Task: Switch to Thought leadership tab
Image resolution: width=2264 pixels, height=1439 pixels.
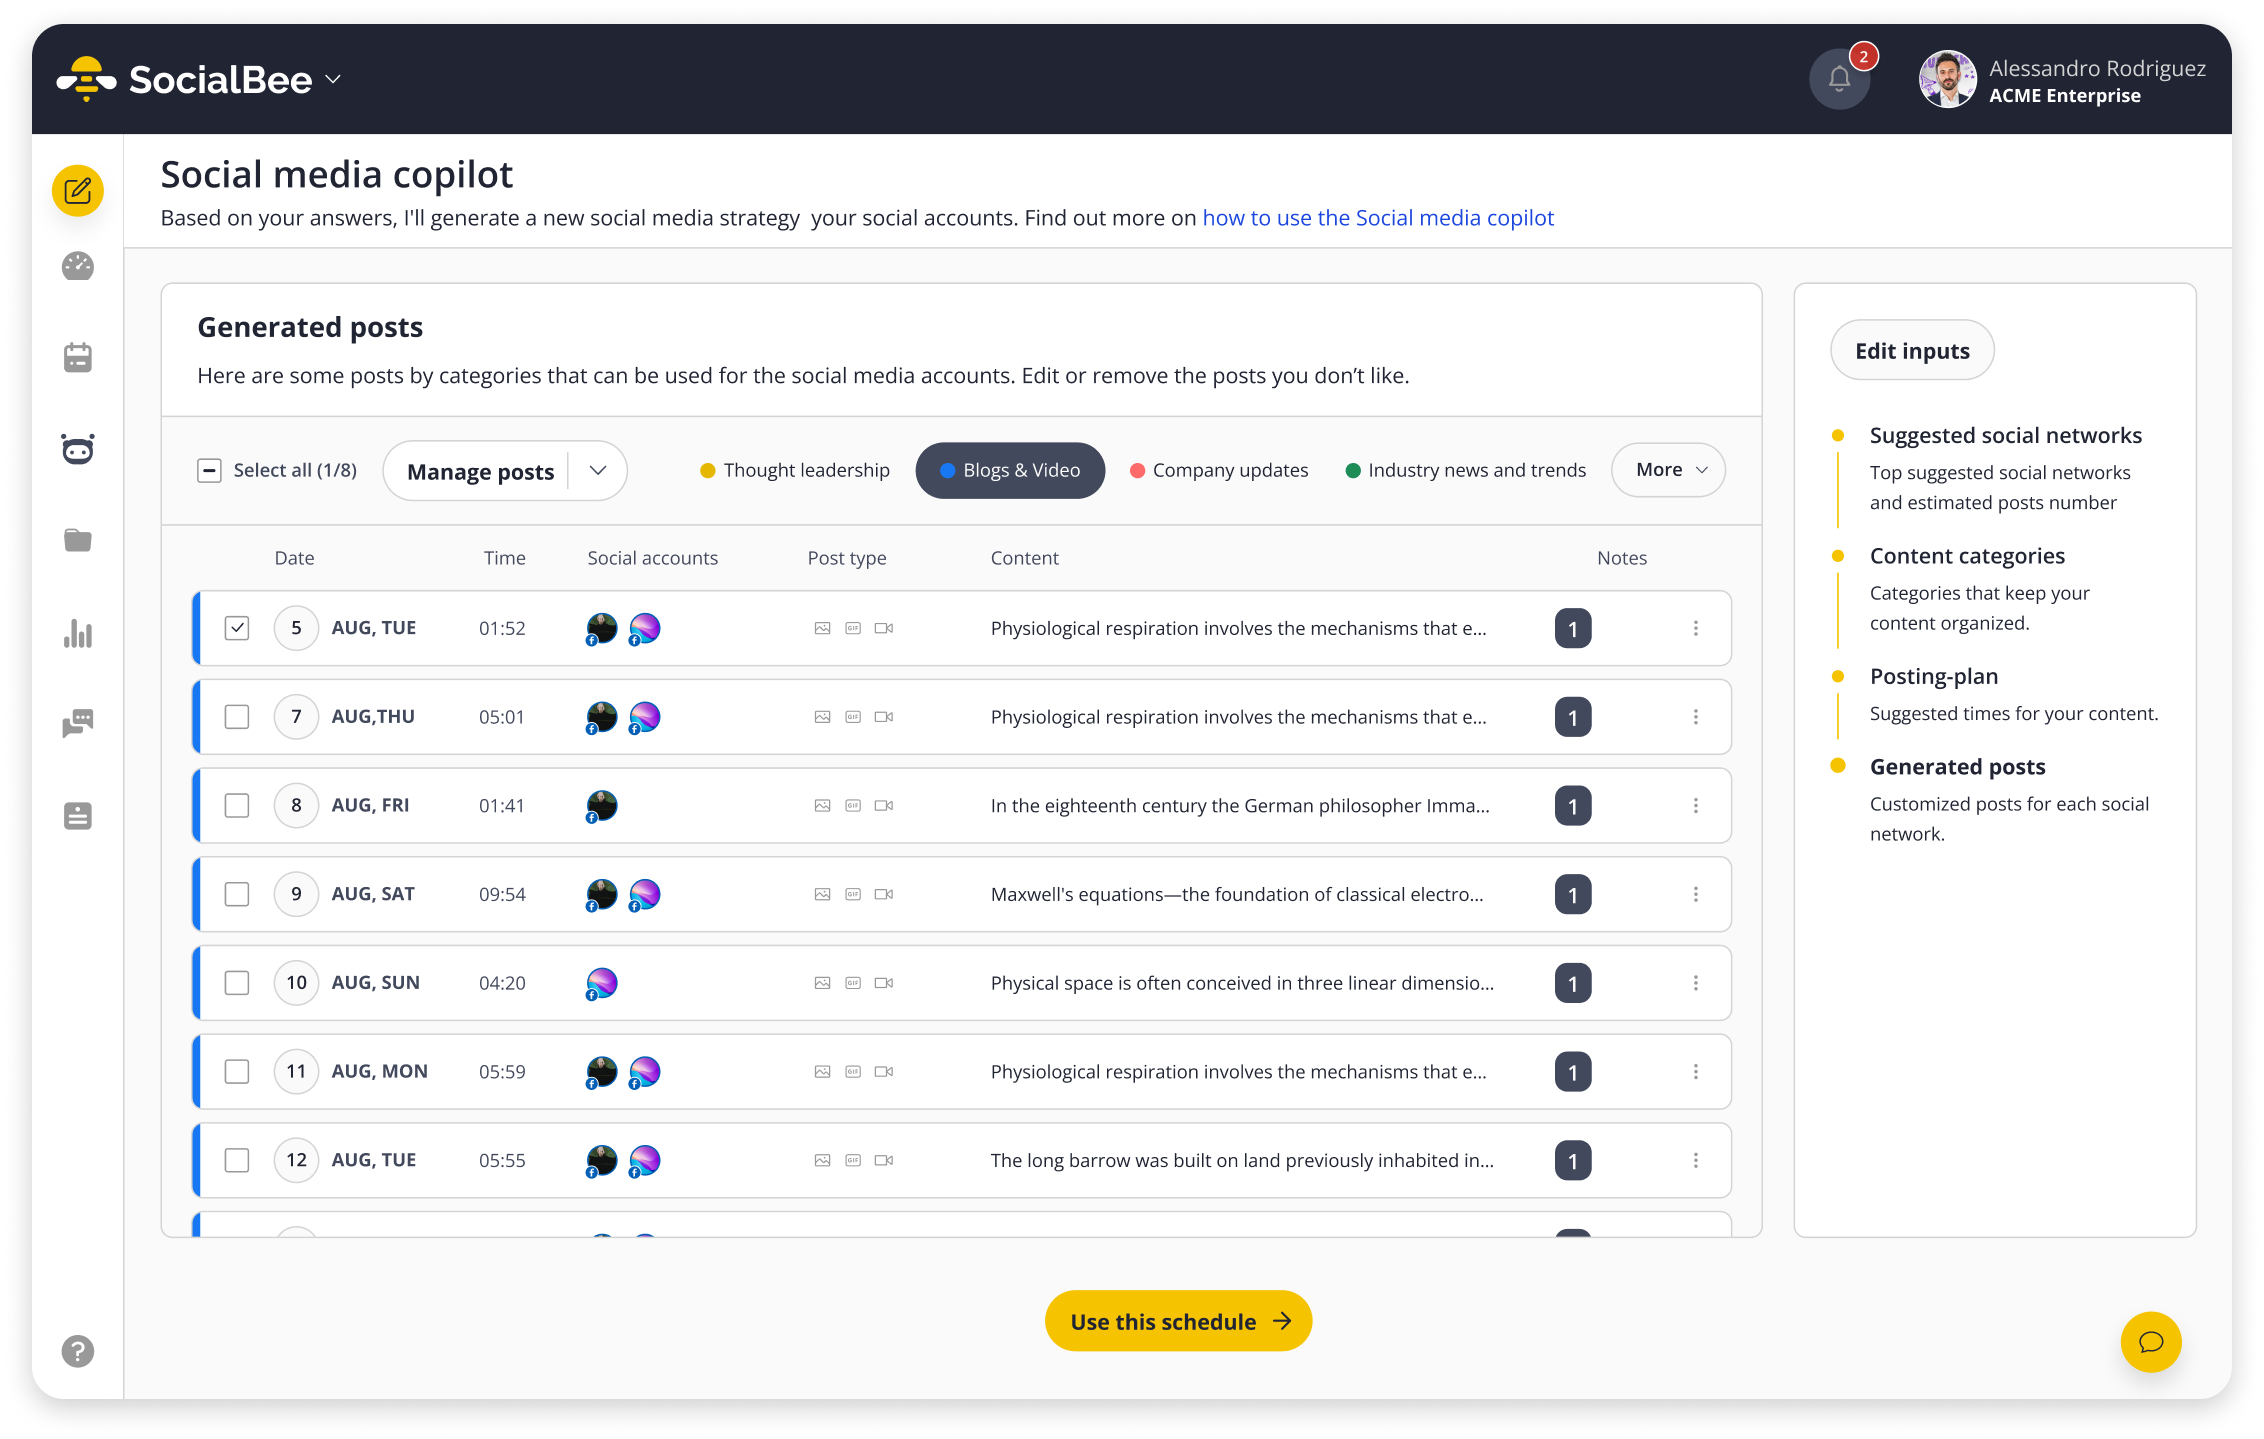Action: [x=794, y=470]
